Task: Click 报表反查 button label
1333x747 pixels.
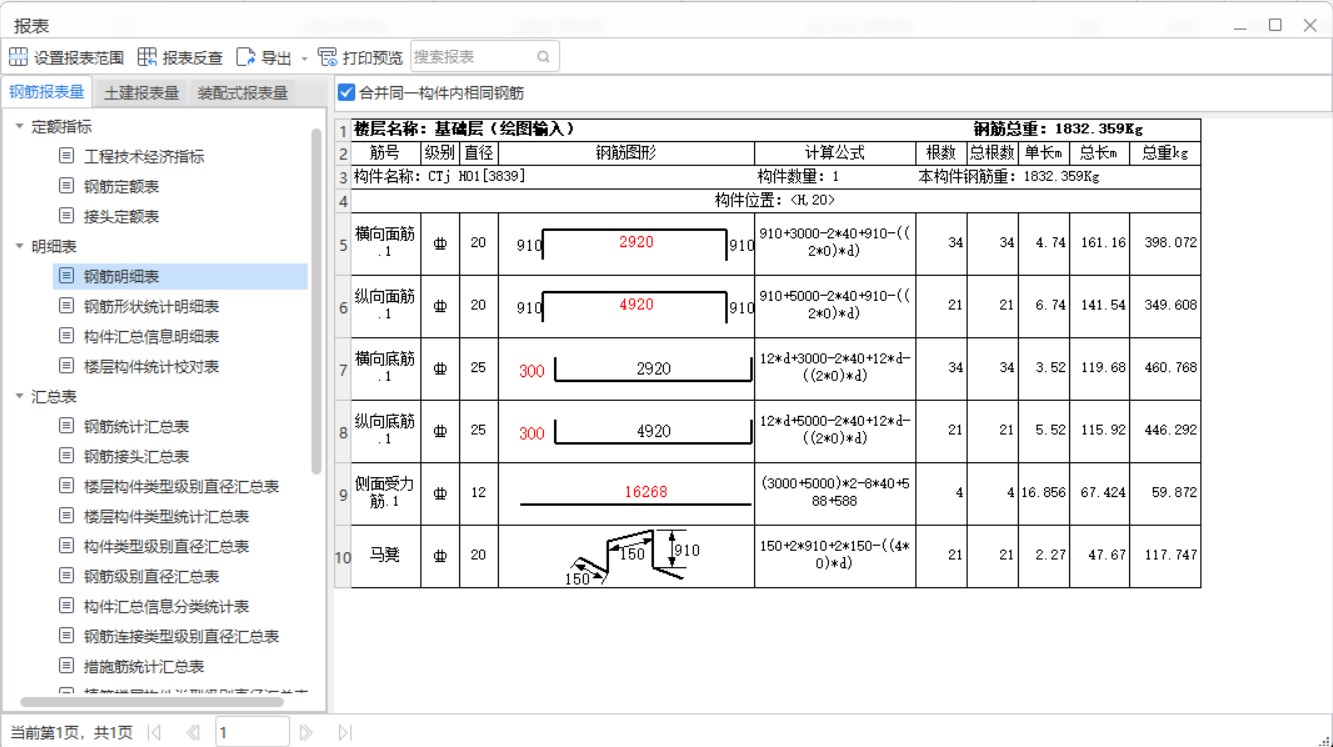Action: [x=192, y=58]
